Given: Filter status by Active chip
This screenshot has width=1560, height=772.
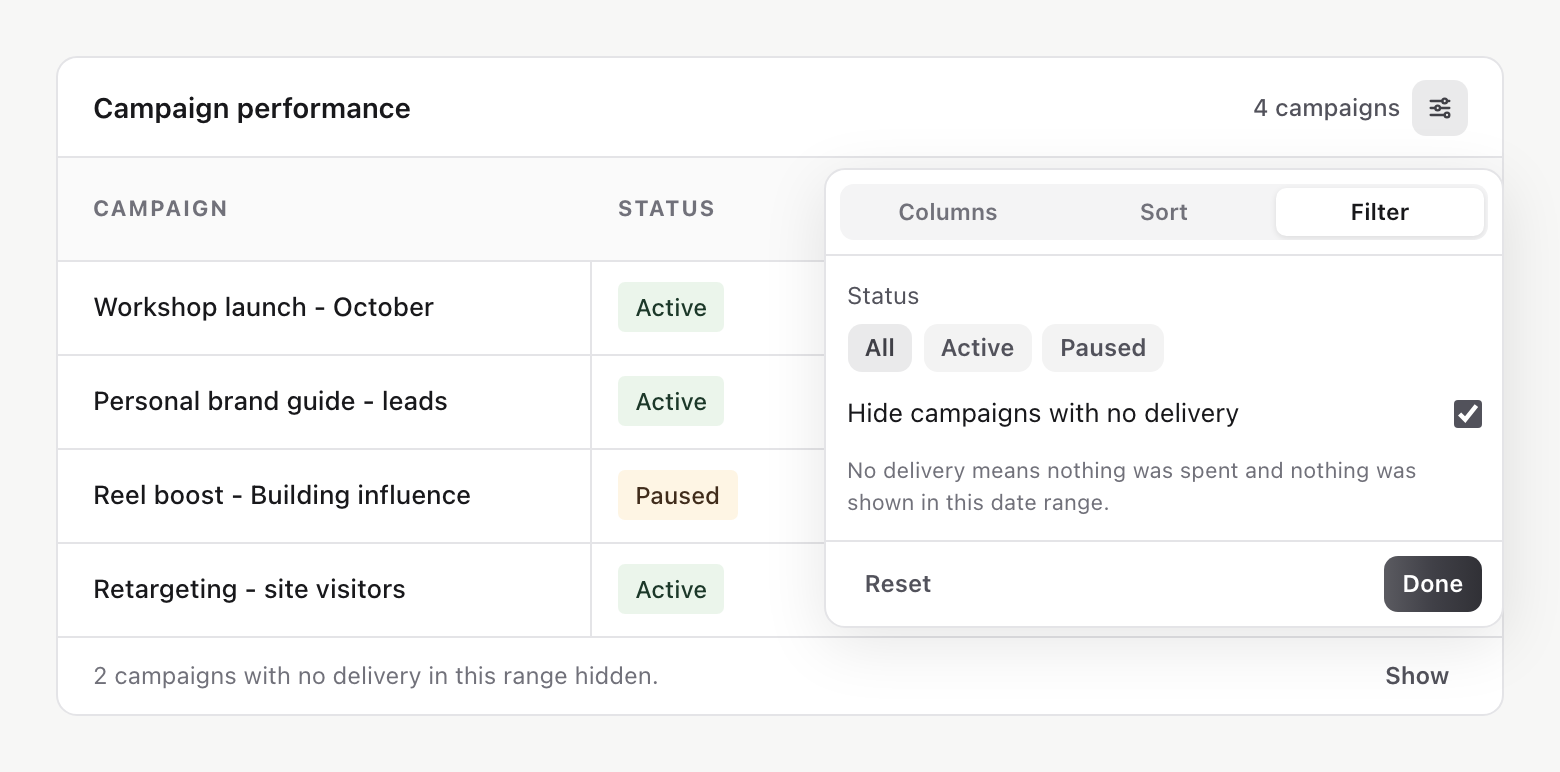Looking at the screenshot, I should coord(978,348).
